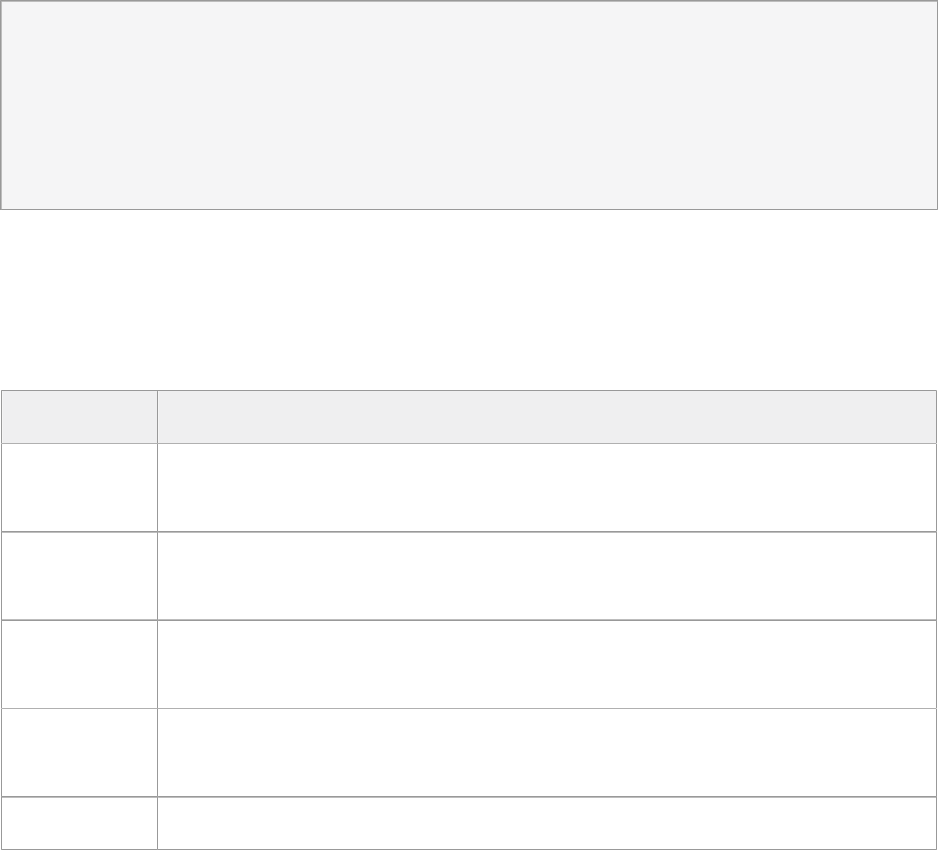Click inside the empty gray box at top

[x=468, y=105]
